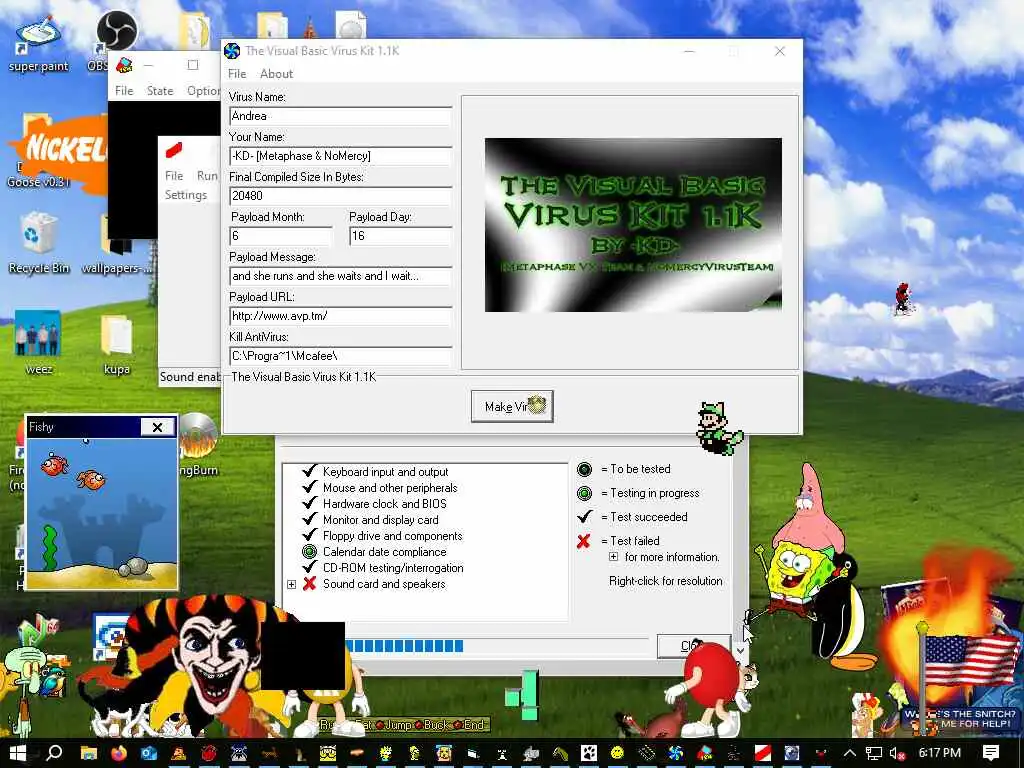Open the volume icon in system tray
Image resolution: width=1024 pixels, height=768 pixels.
coord(897,753)
